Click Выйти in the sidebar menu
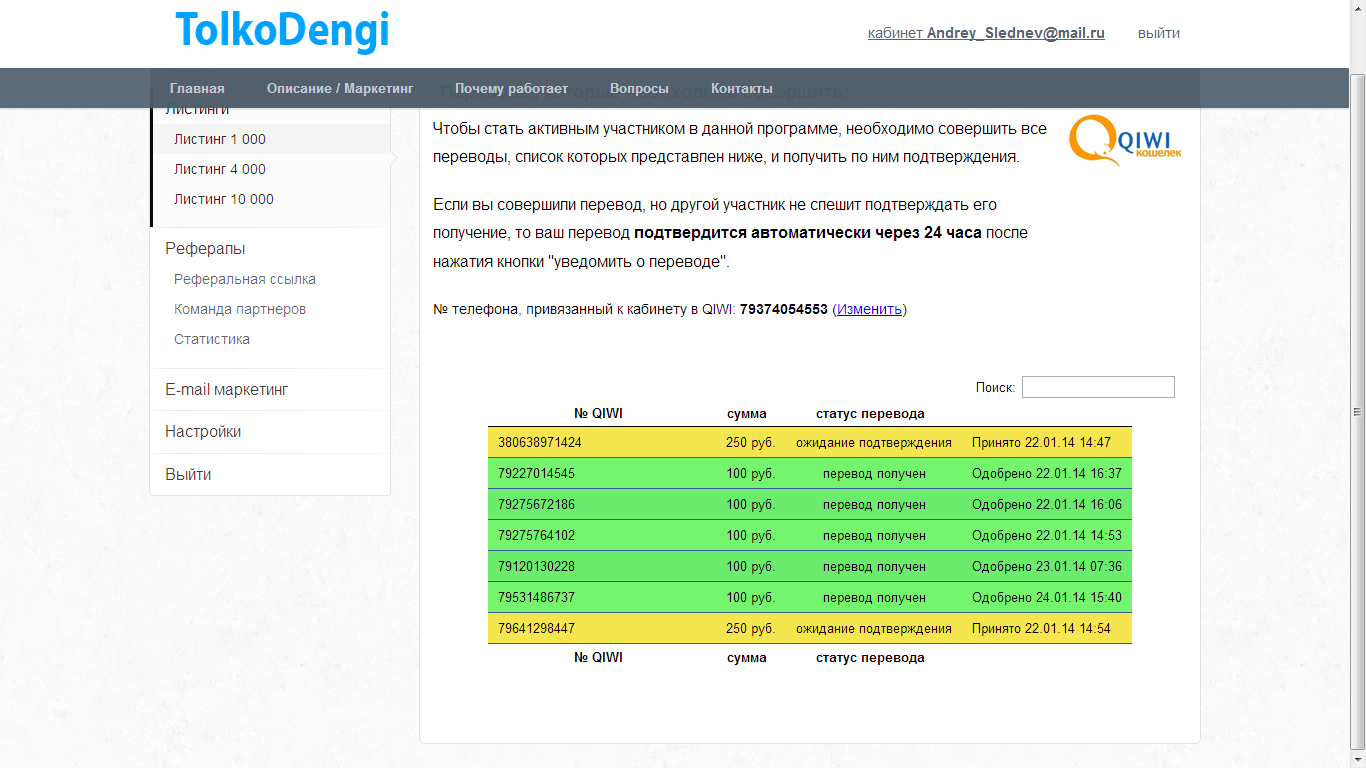Viewport: 1366px width, 768px height. tap(188, 474)
